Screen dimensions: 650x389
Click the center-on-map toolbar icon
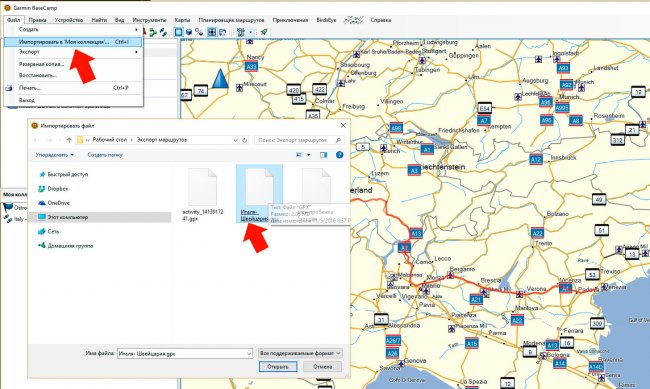212,32
